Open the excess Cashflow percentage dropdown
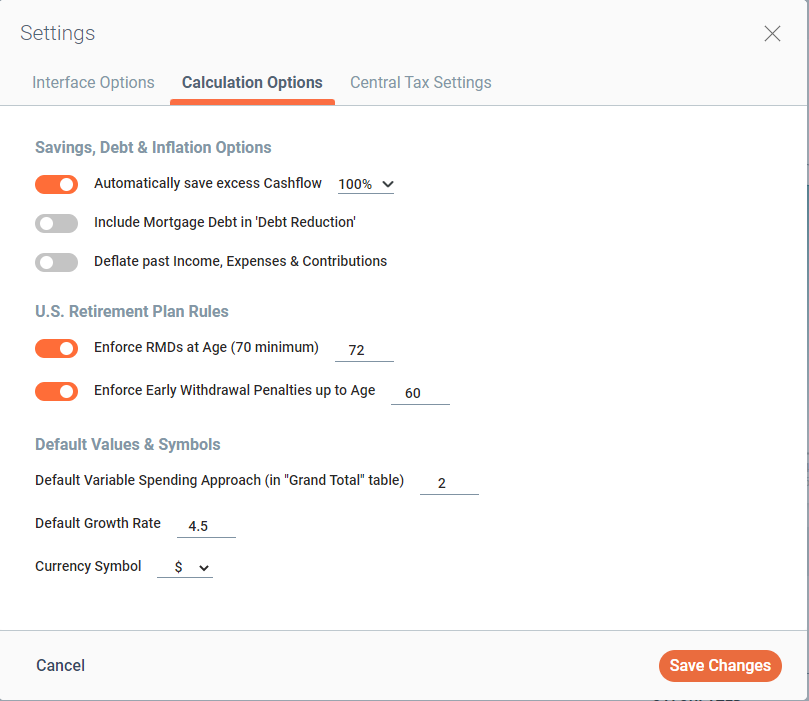This screenshot has height=701, width=809. (x=365, y=184)
